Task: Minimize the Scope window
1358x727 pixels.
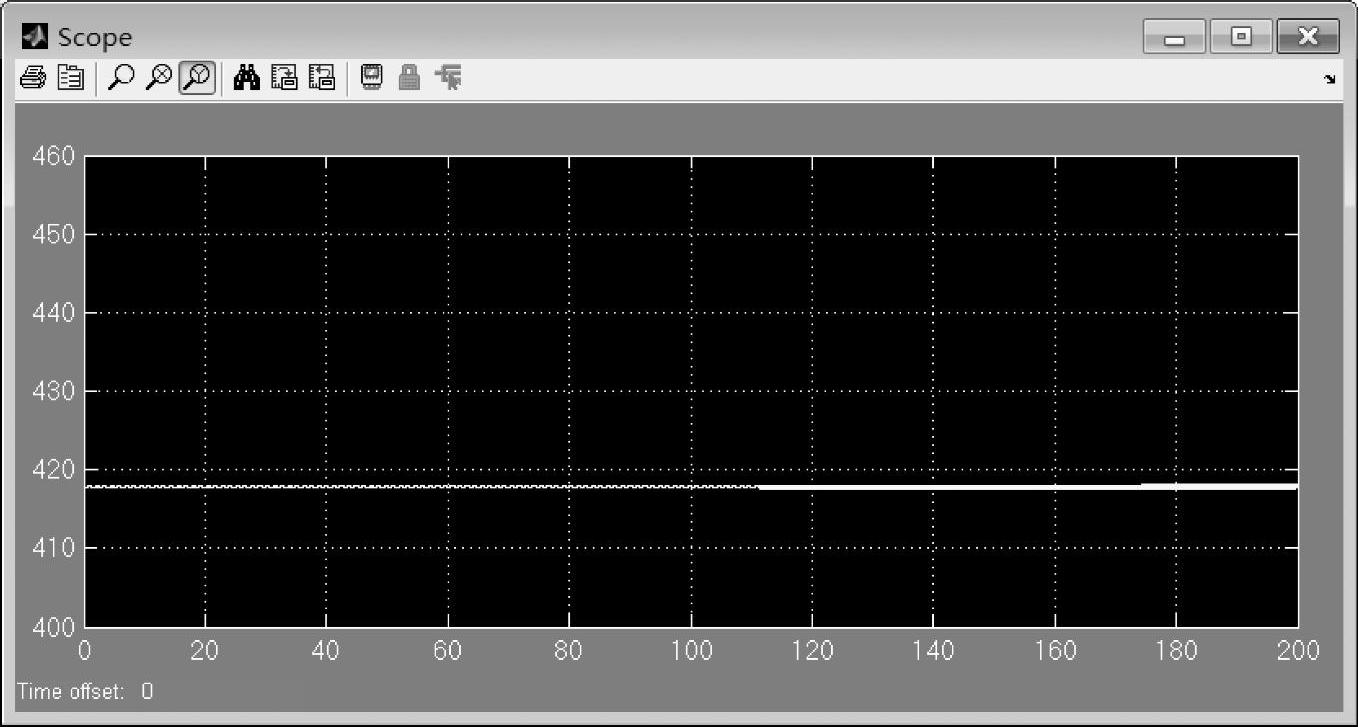Action: (1174, 38)
